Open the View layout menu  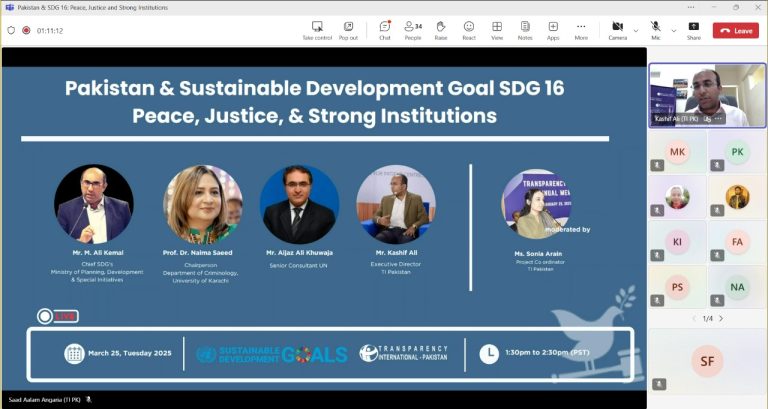pyautogui.click(x=497, y=30)
